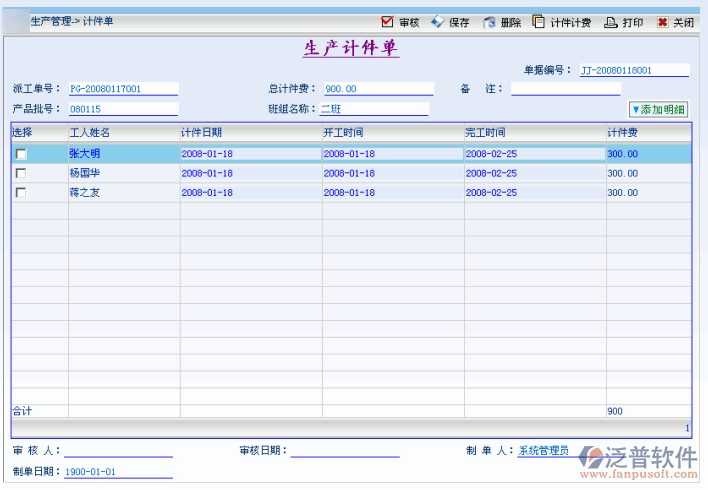This screenshot has width=708, height=490.
Task: Tick the checkbox for worker 张大明
Action: (x=21, y=154)
